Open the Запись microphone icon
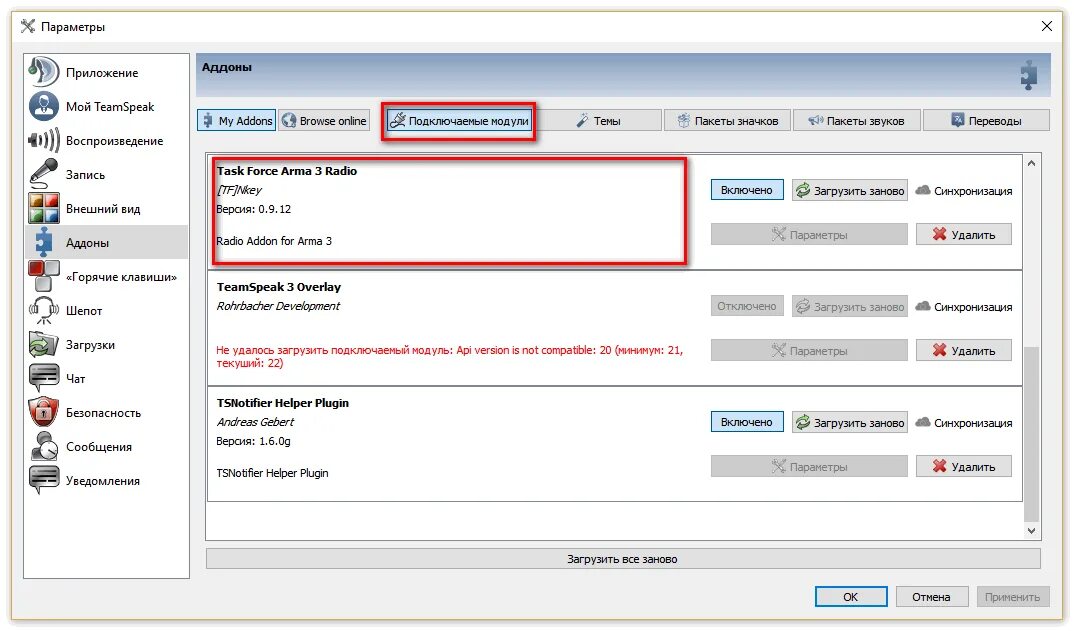Screen dimensions: 1074x631 pos(44,174)
